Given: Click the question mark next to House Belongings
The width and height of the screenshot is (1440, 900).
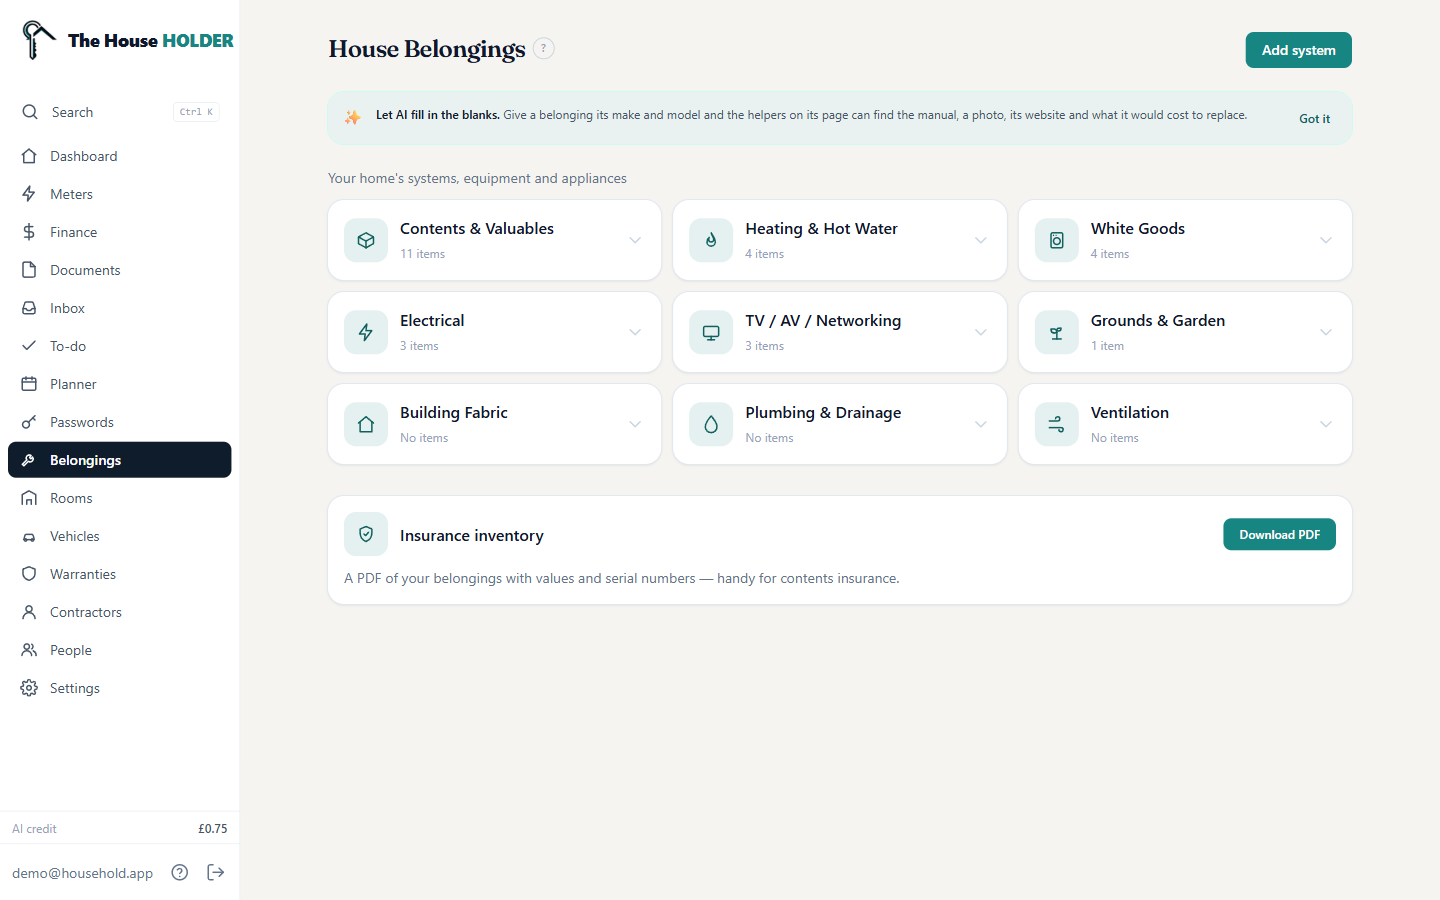Looking at the screenshot, I should click(544, 48).
